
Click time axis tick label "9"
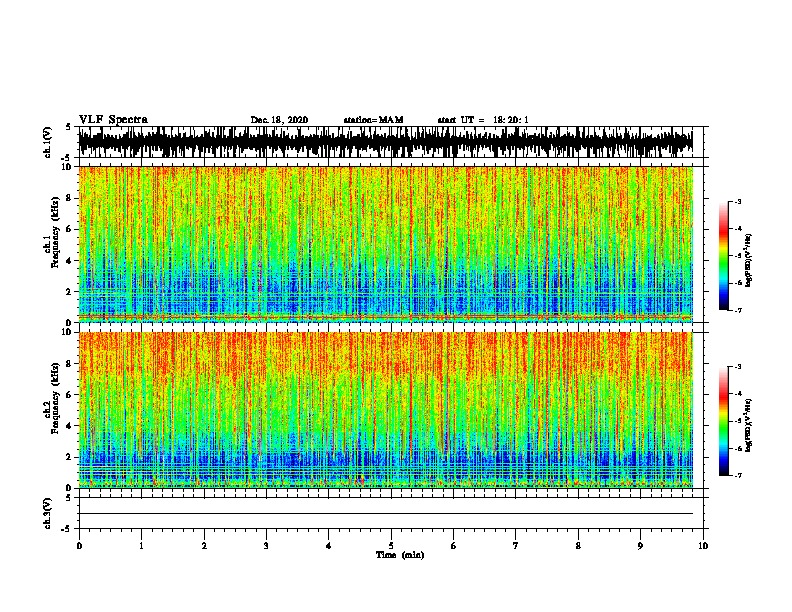(x=640, y=546)
